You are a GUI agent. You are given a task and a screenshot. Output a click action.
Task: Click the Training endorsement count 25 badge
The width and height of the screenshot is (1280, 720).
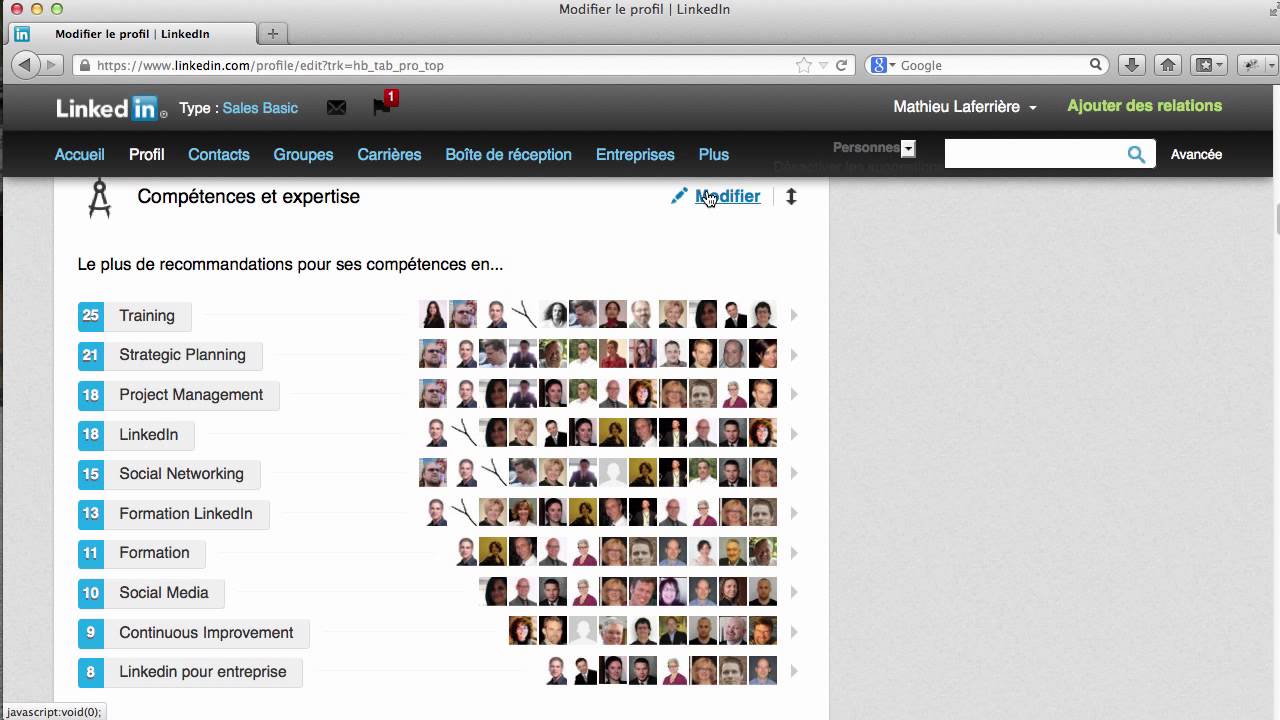(x=91, y=316)
